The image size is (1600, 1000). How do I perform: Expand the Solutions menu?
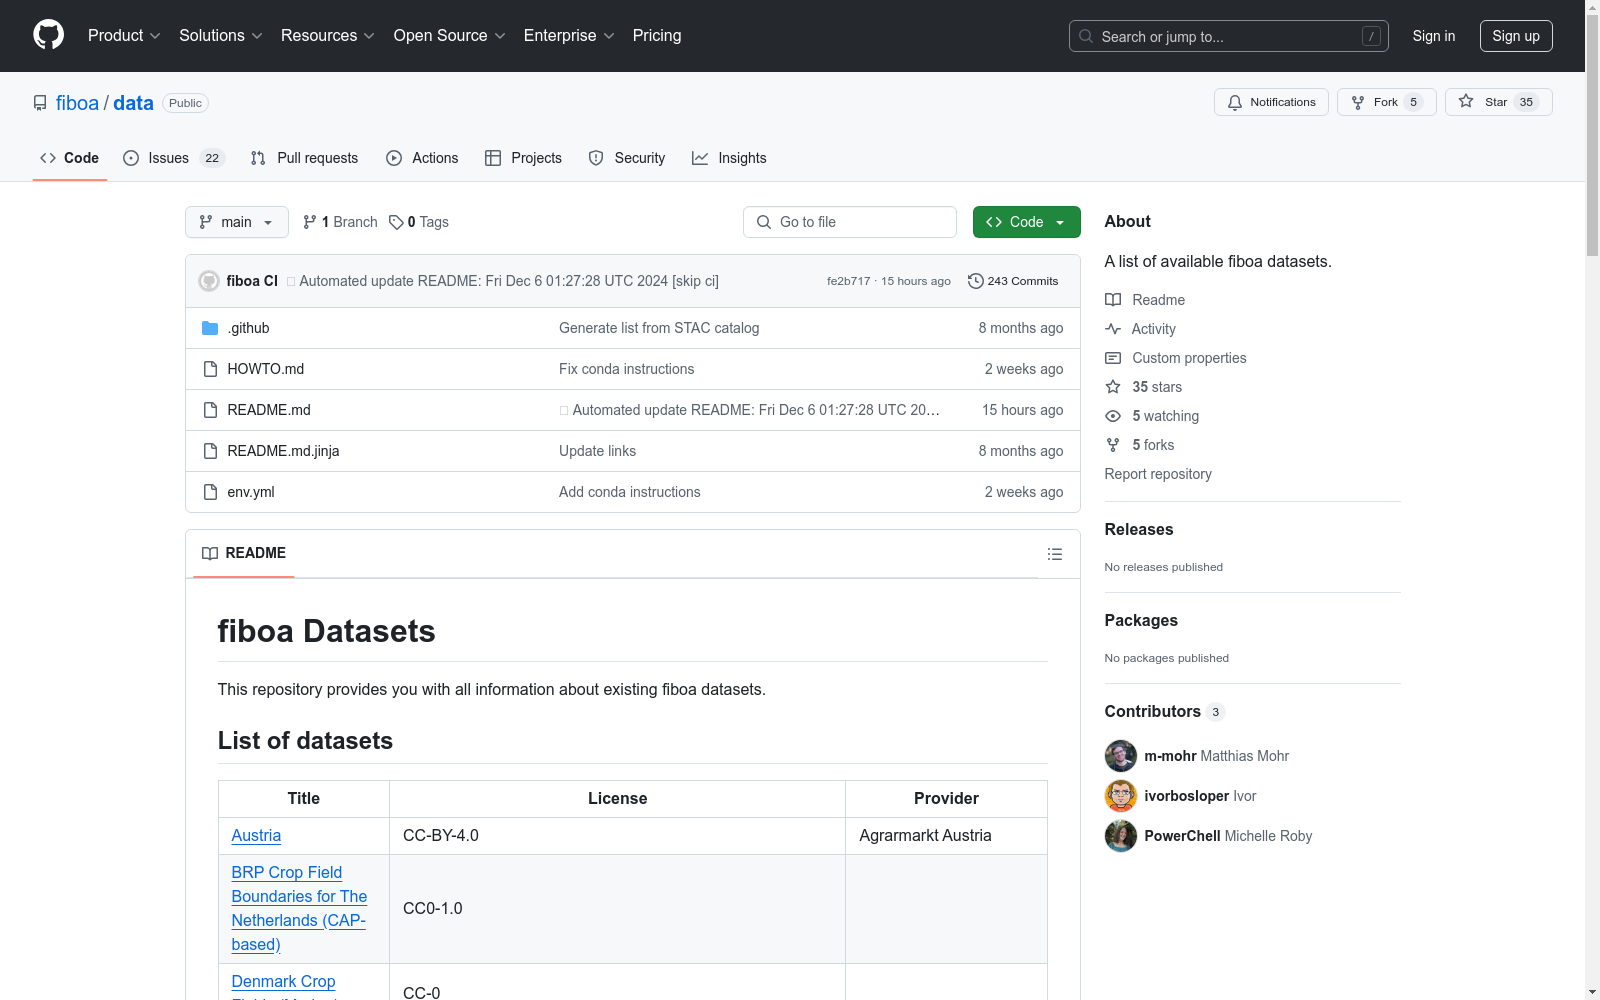221,36
